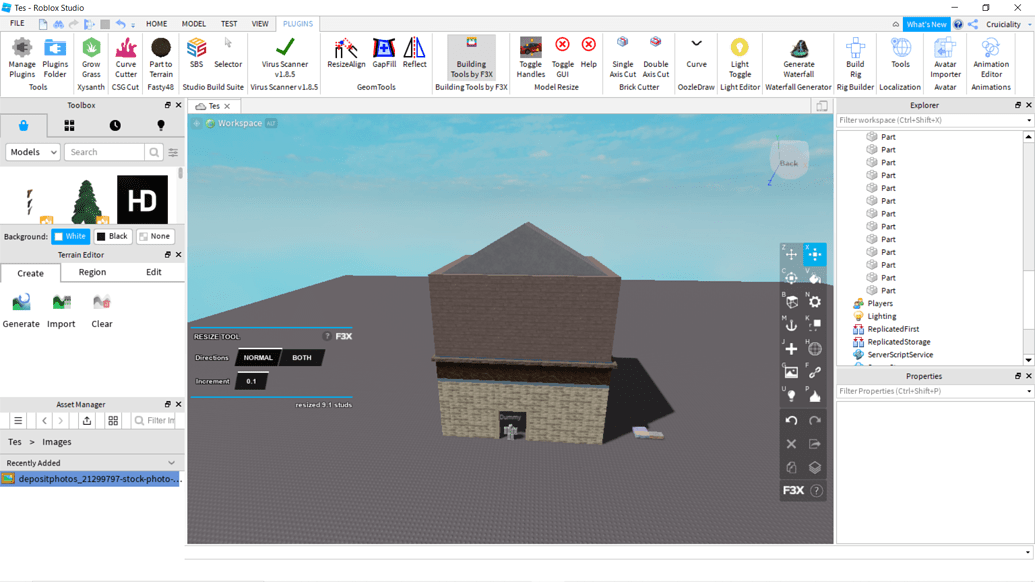Switch to the MODEL ribbon tab
This screenshot has width=1035, height=582.
pyautogui.click(x=194, y=24)
